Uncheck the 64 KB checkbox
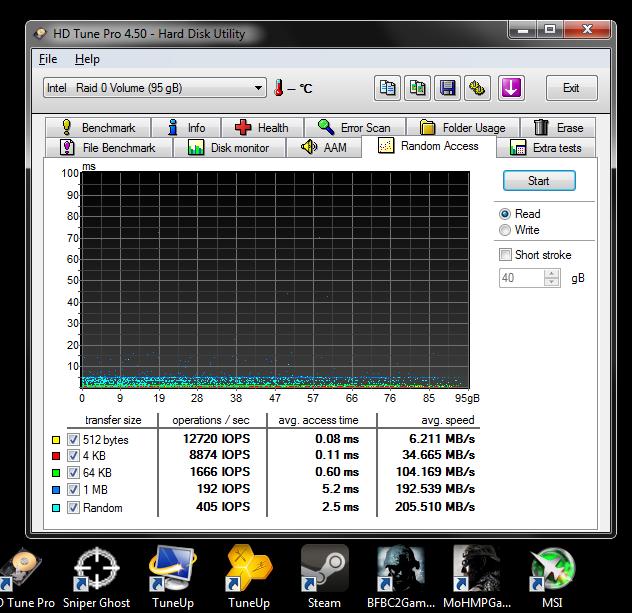This screenshot has width=632, height=613. [73, 472]
